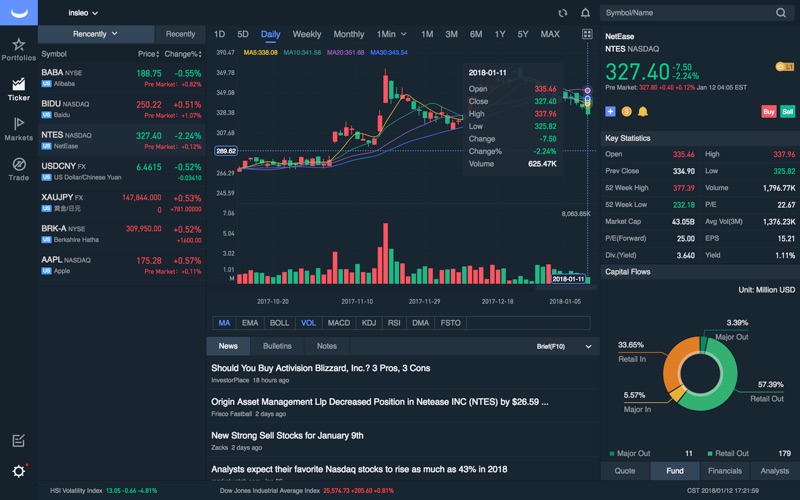Viewport: 800px width, 500px height.
Task: Set chart range to 6M
Action: (x=476, y=34)
